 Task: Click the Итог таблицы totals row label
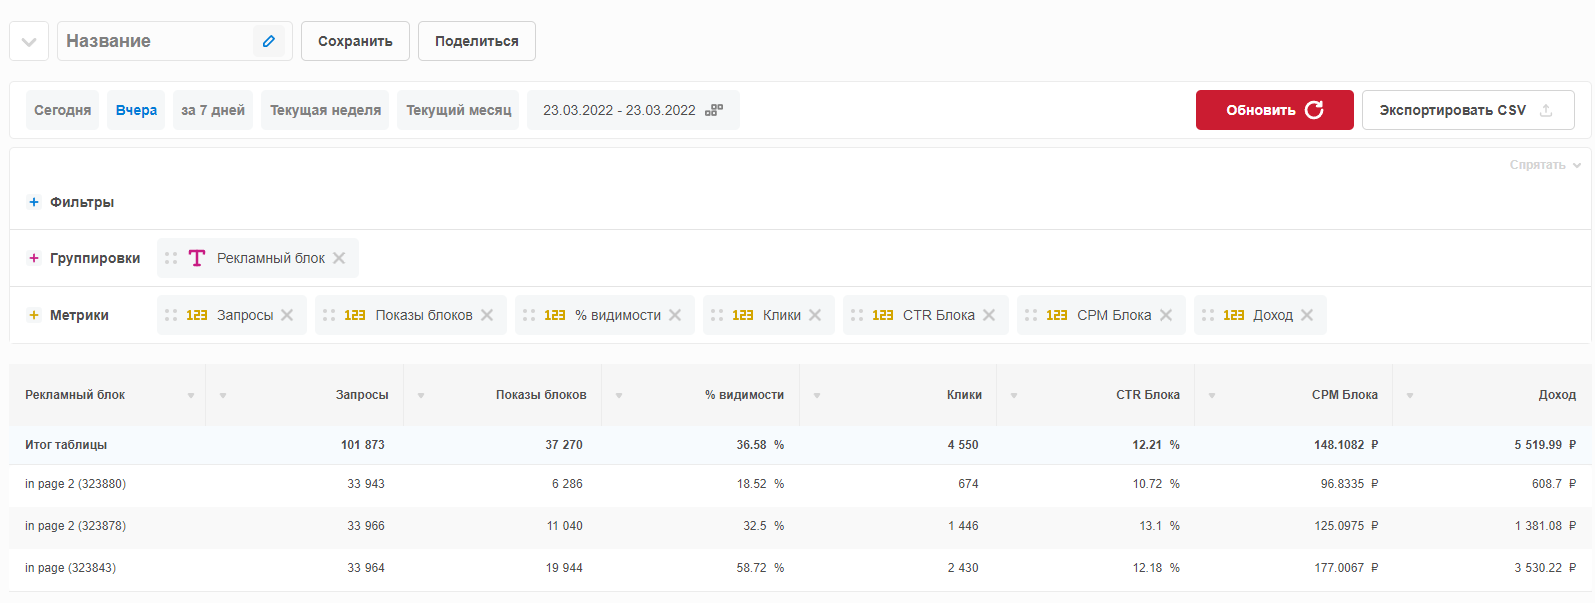click(x=66, y=445)
